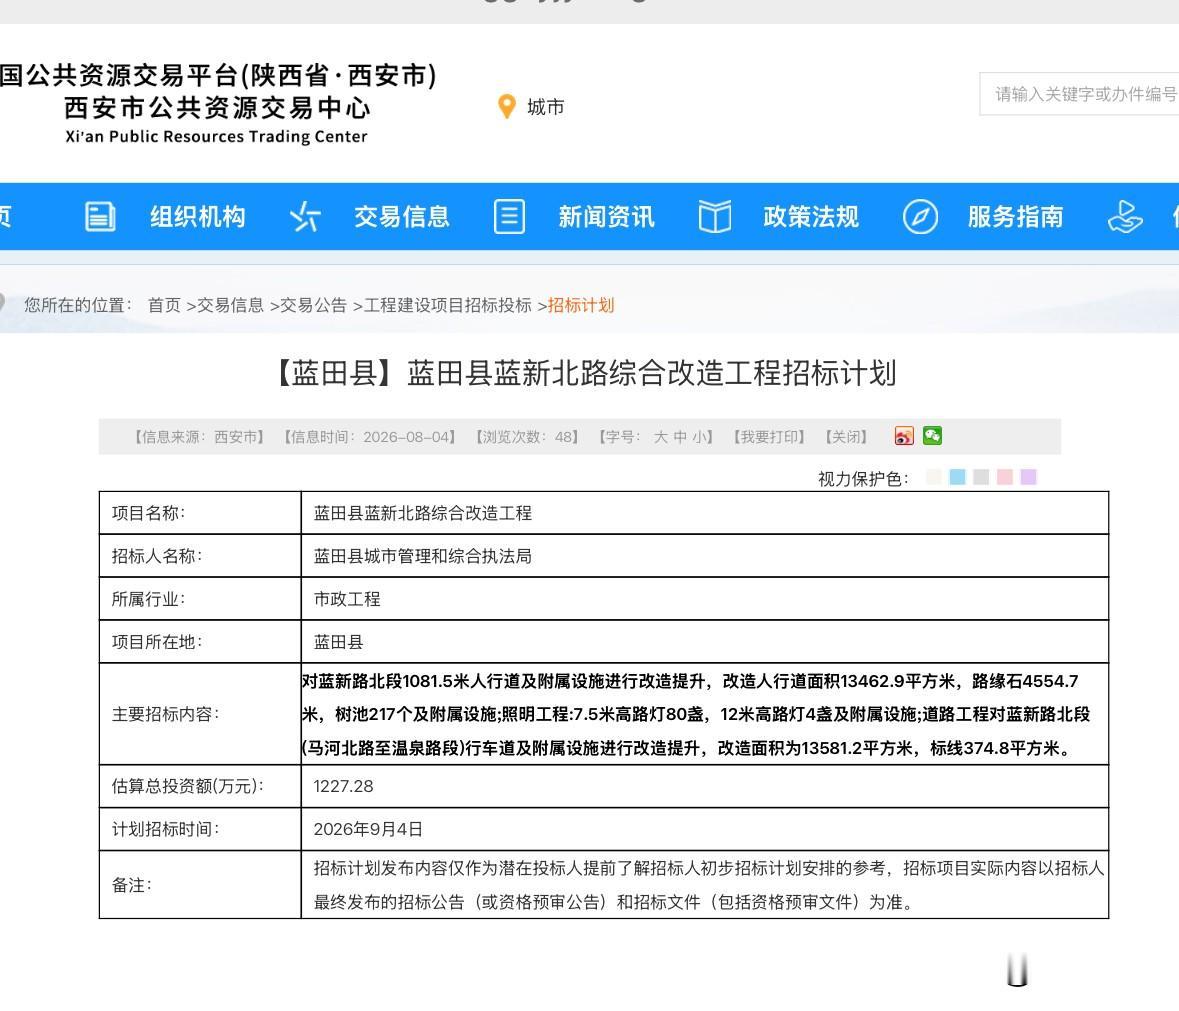Click the hand icon at the right end of the nav bar
The width and height of the screenshot is (1179, 1011).
click(1125, 216)
